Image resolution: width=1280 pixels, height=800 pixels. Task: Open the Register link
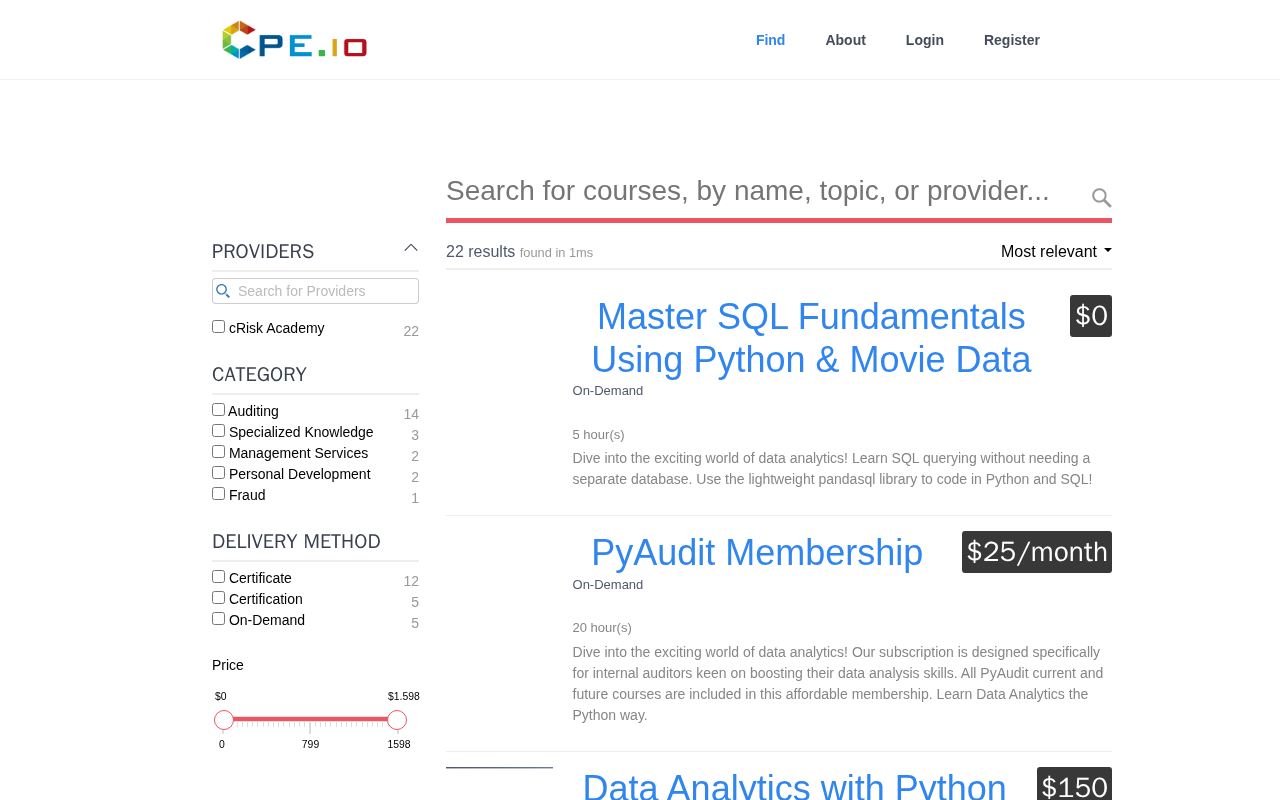pos(1012,40)
